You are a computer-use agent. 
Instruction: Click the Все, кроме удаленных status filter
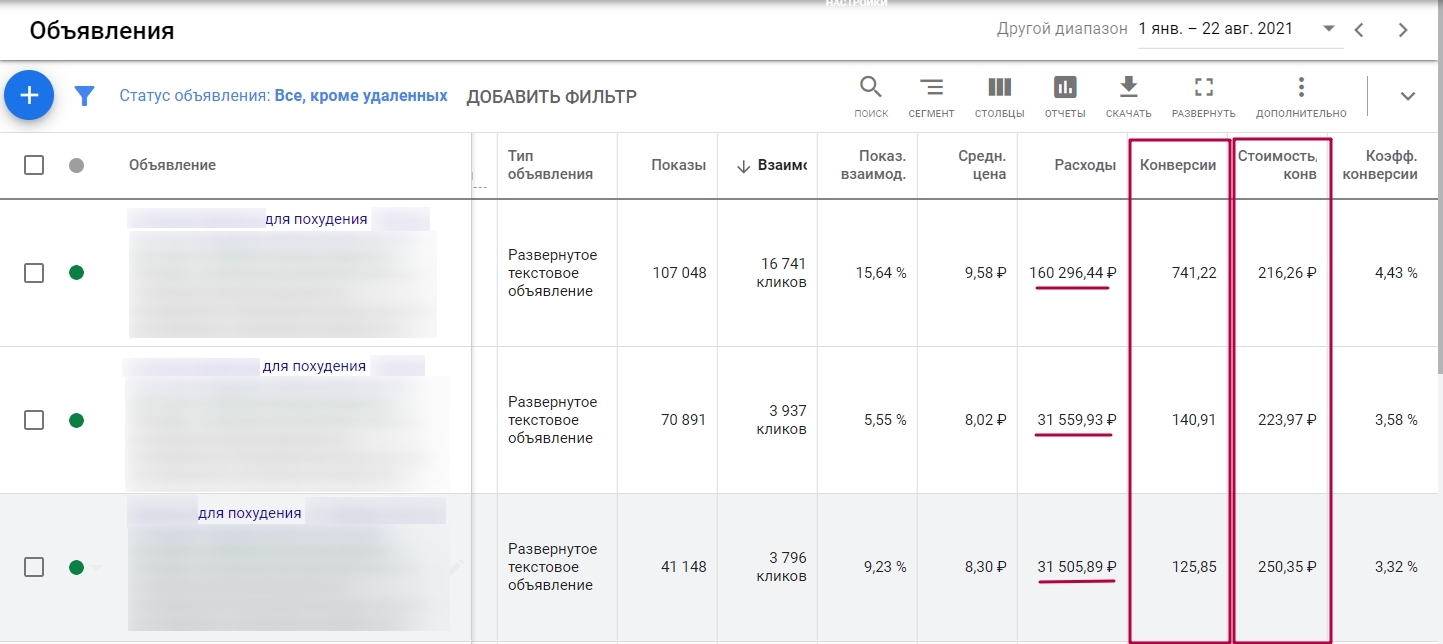pyautogui.click(x=360, y=96)
